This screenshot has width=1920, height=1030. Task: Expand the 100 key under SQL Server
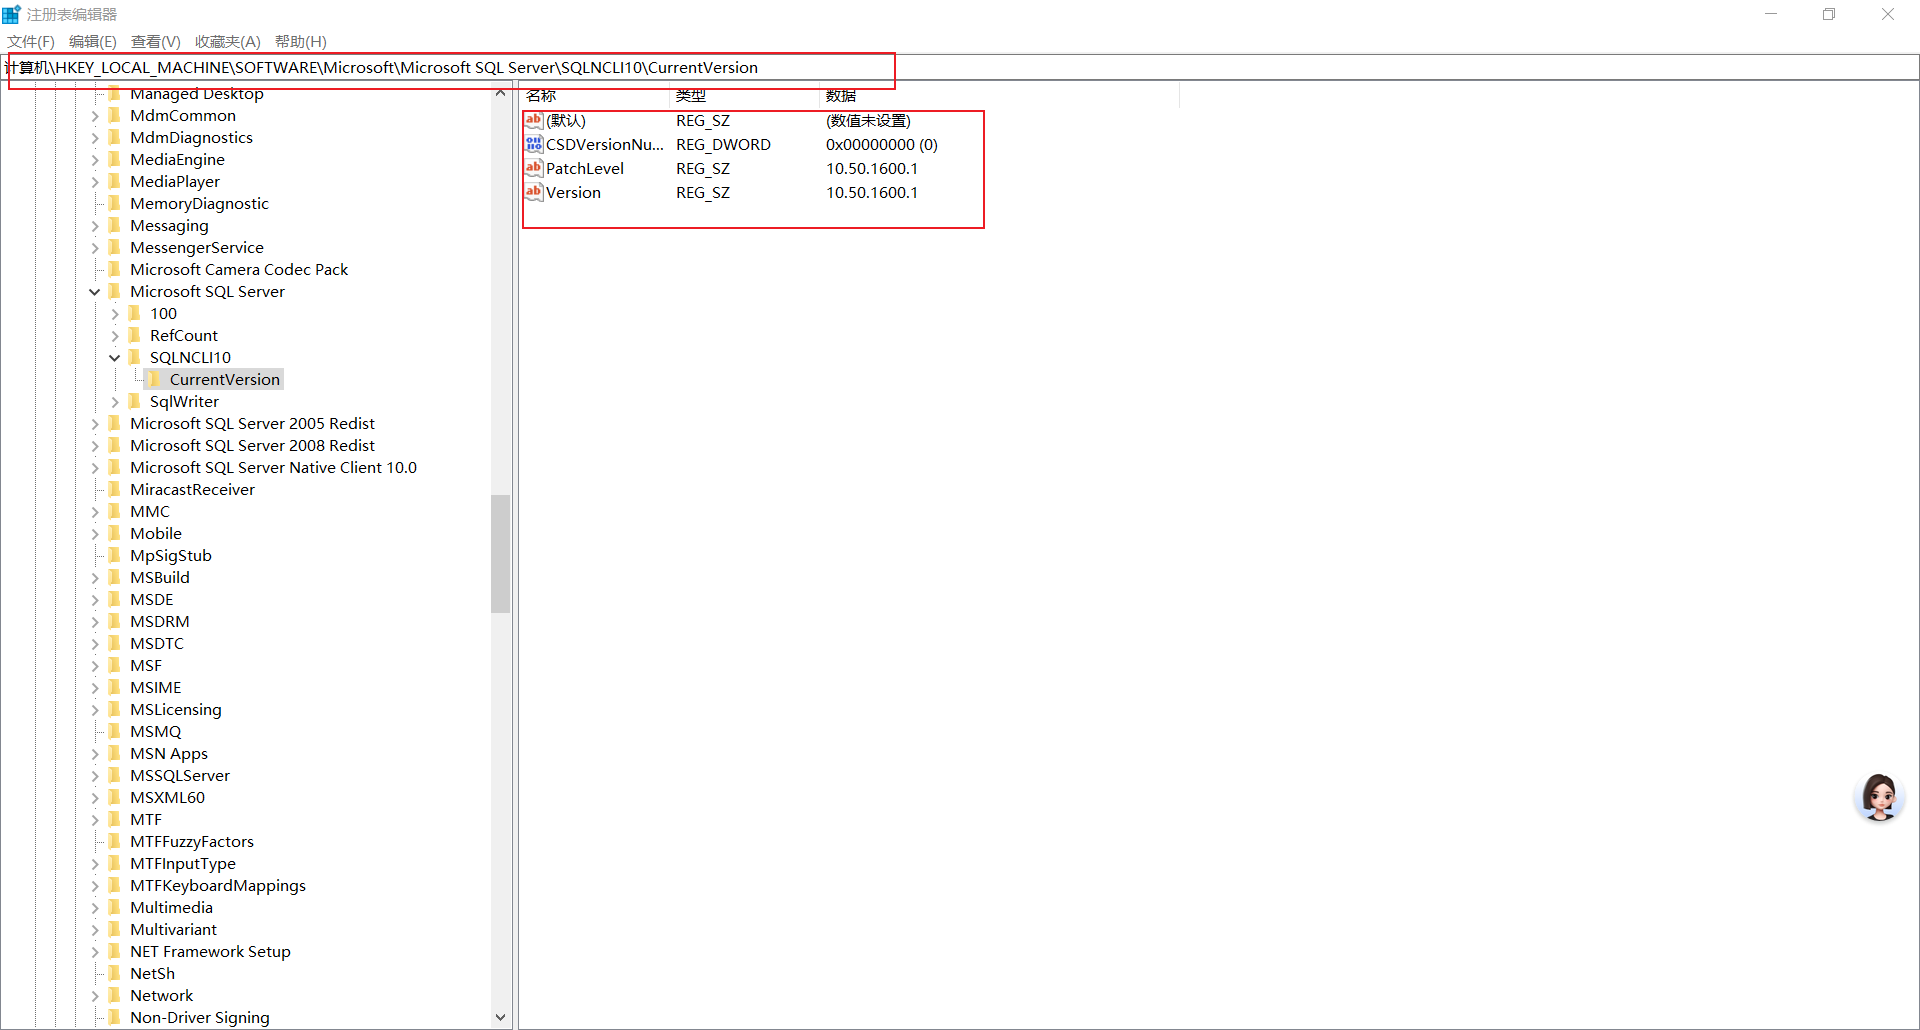tap(115, 314)
